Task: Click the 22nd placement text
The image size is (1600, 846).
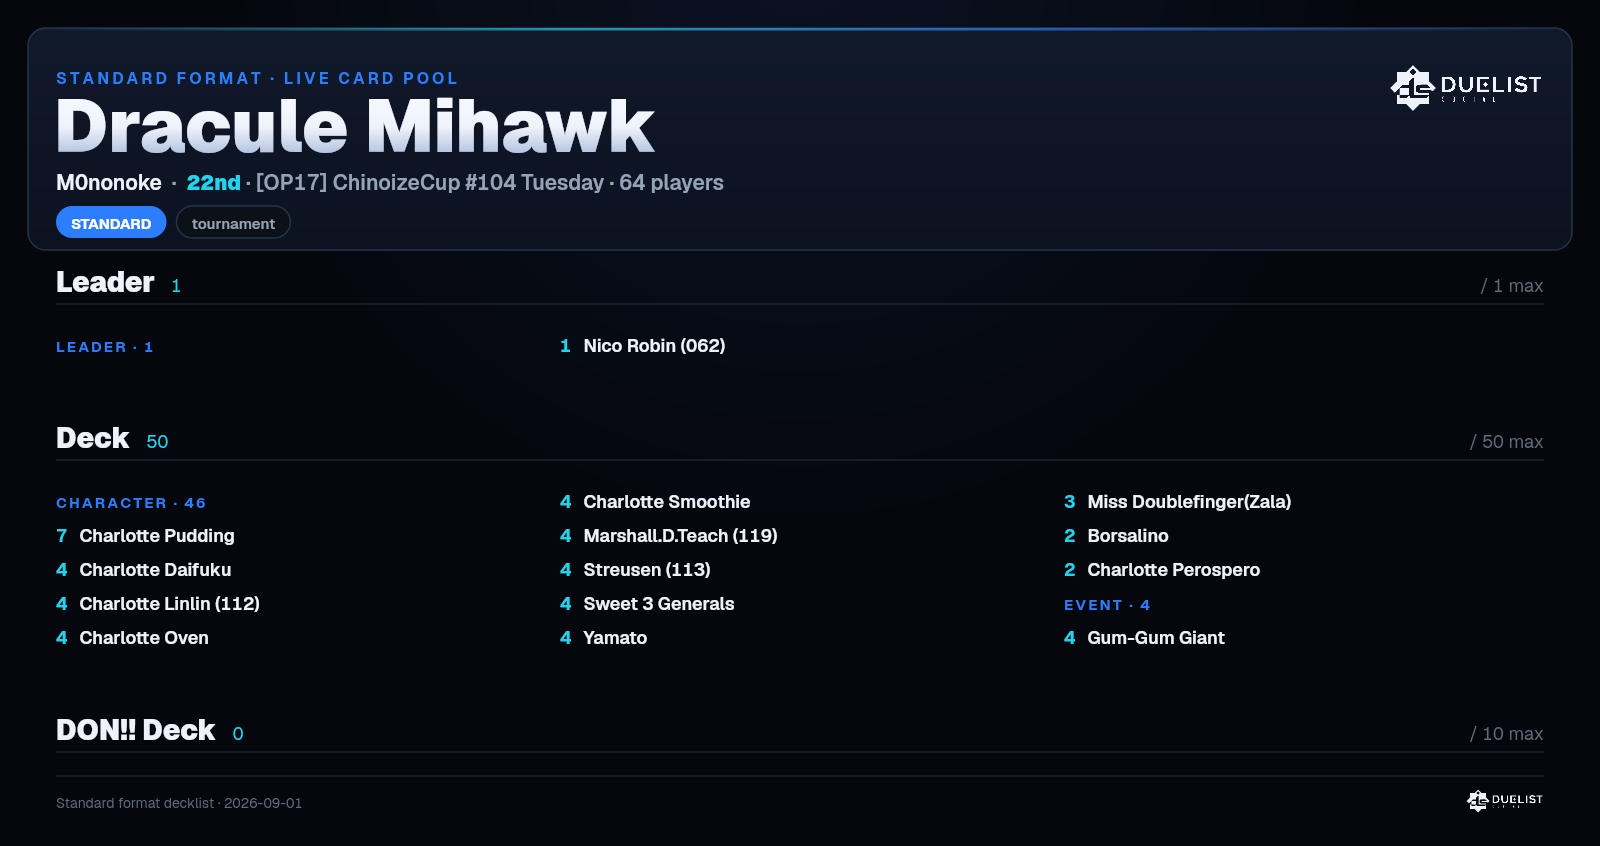Action: coord(213,183)
